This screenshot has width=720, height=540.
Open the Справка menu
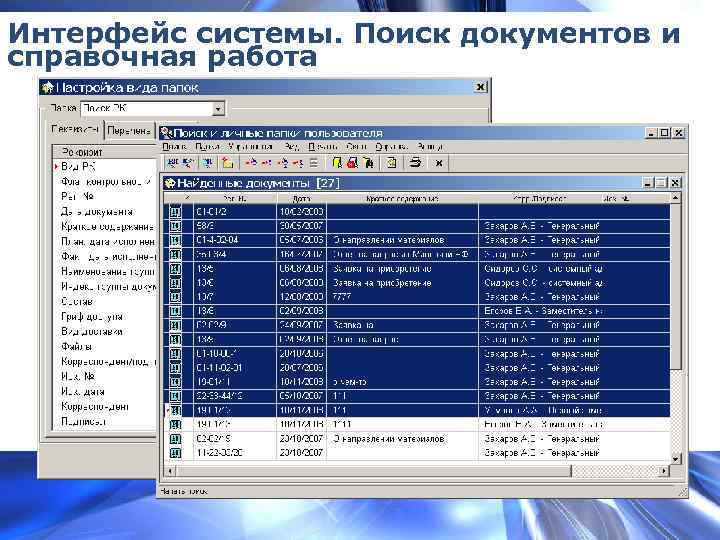[x=392, y=146]
